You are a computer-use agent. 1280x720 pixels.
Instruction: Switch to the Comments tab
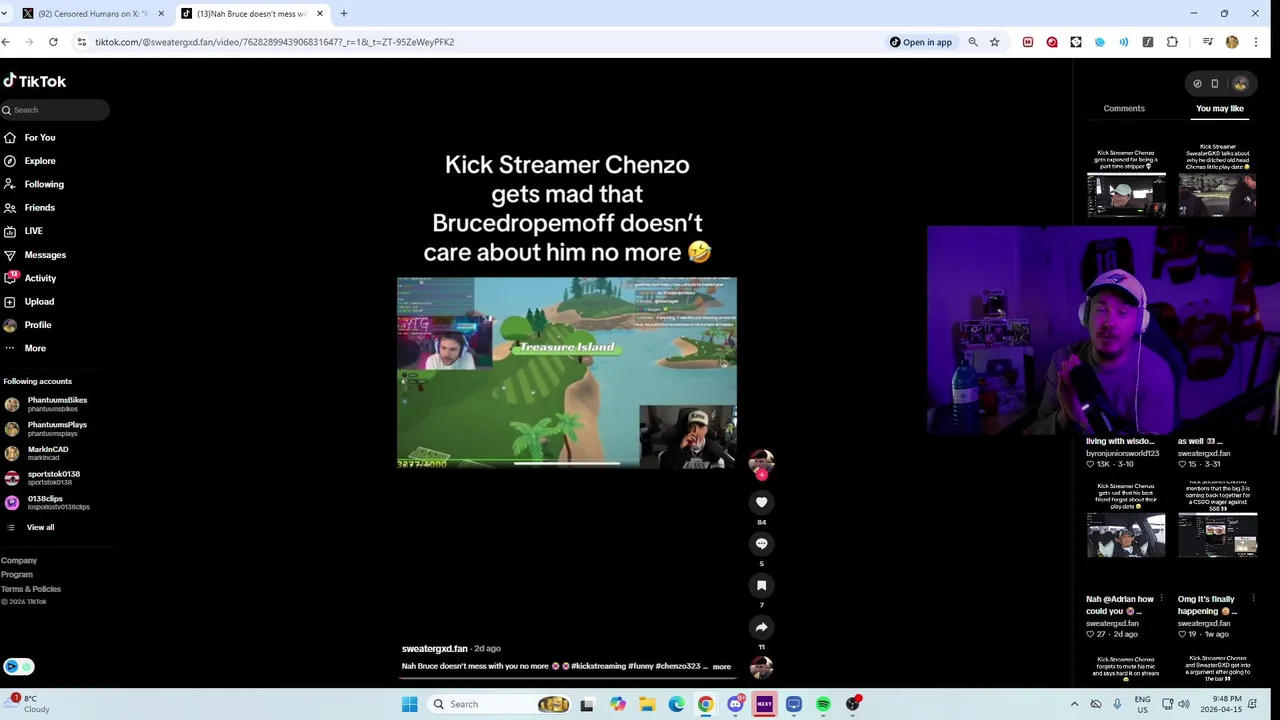point(1124,108)
